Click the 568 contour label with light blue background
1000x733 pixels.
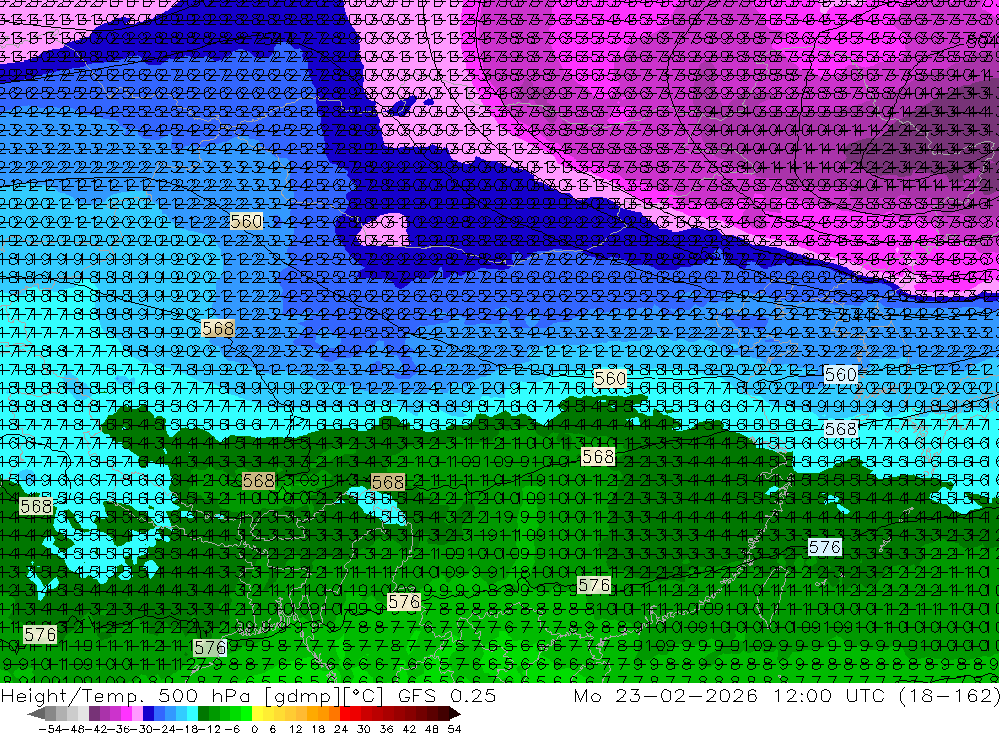pos(841,429)
